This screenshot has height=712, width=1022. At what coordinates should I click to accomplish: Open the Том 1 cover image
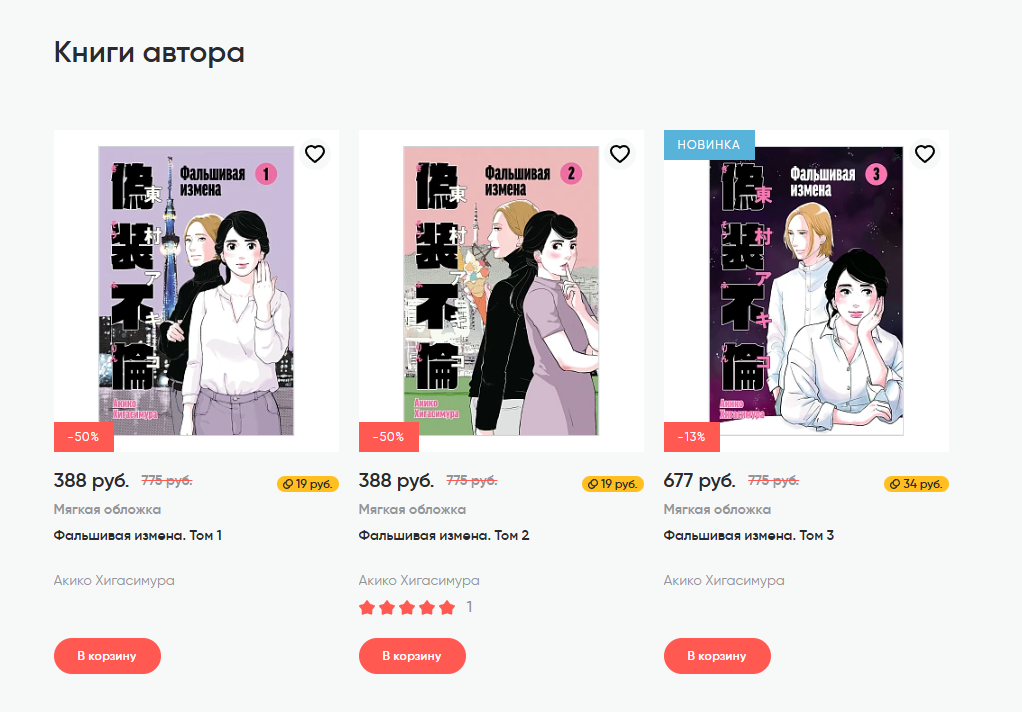click(196, 291)
